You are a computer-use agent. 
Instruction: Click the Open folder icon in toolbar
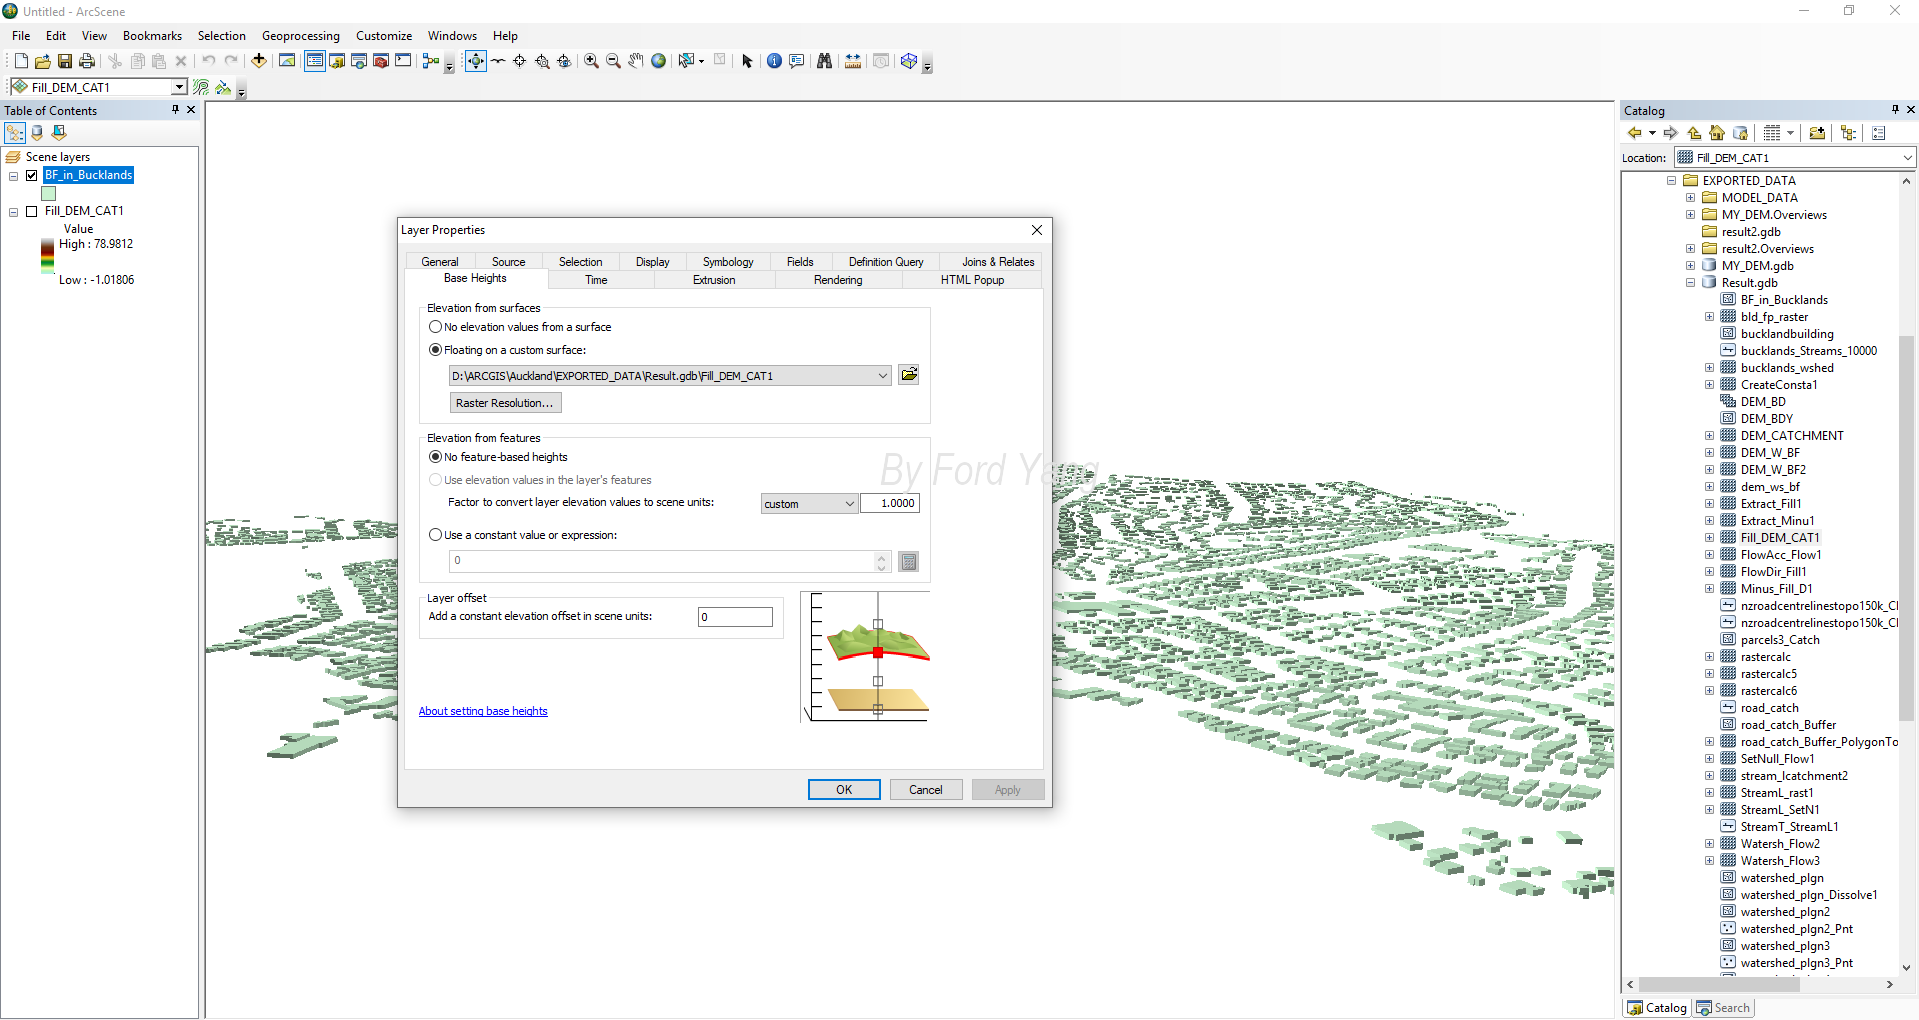(43, 61)
